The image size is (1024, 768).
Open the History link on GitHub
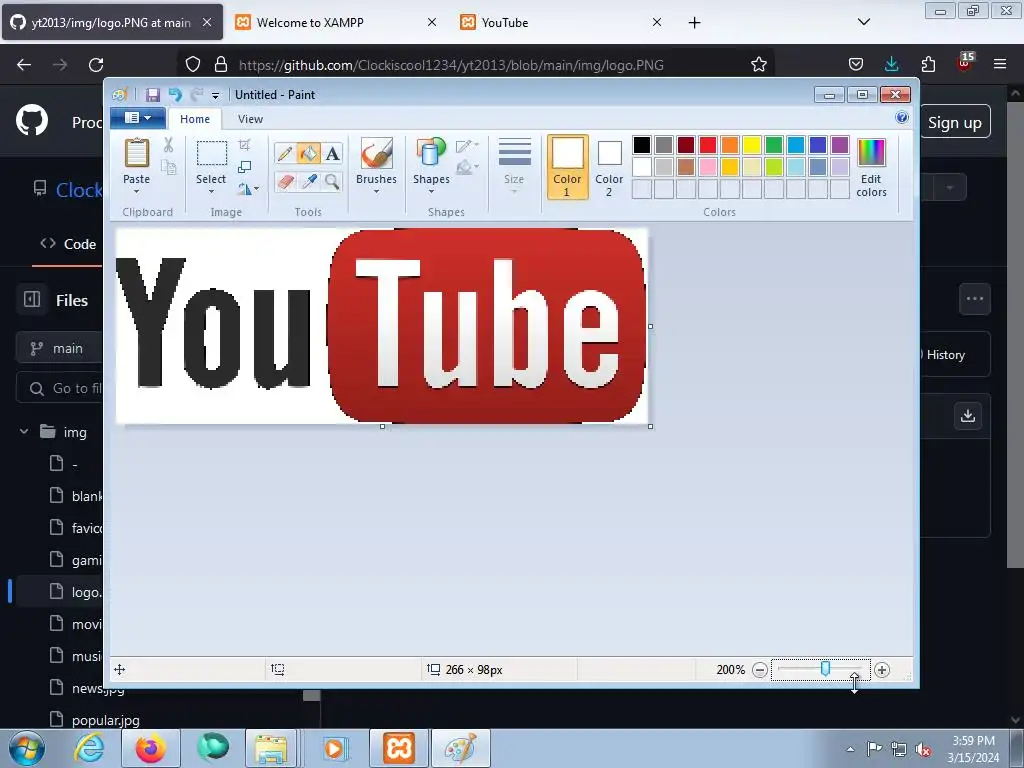944,355
